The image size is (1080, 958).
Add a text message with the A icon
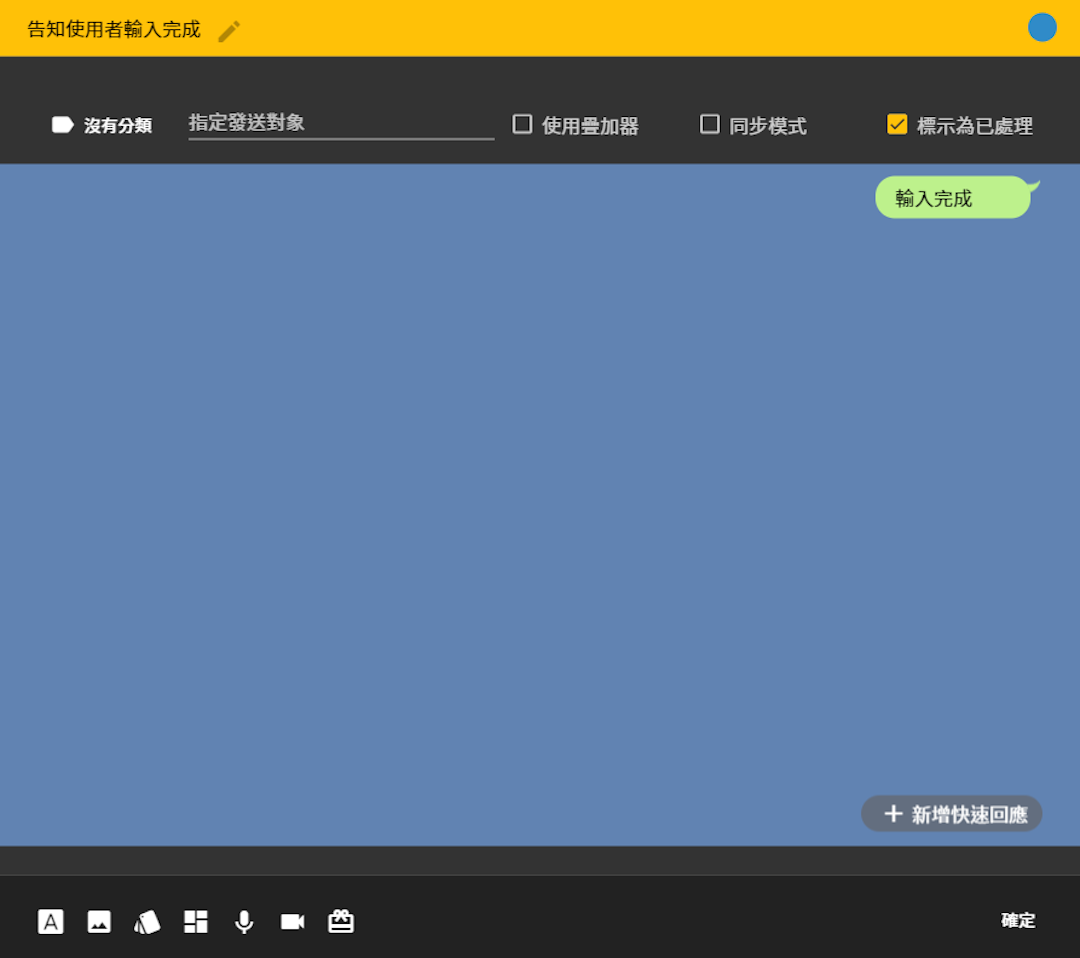click(50, 921)
